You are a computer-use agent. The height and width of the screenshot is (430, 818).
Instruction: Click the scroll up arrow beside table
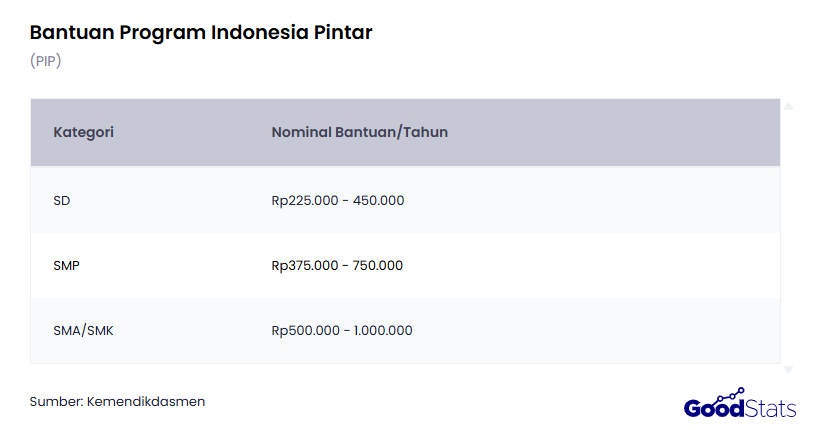point(788,106)
